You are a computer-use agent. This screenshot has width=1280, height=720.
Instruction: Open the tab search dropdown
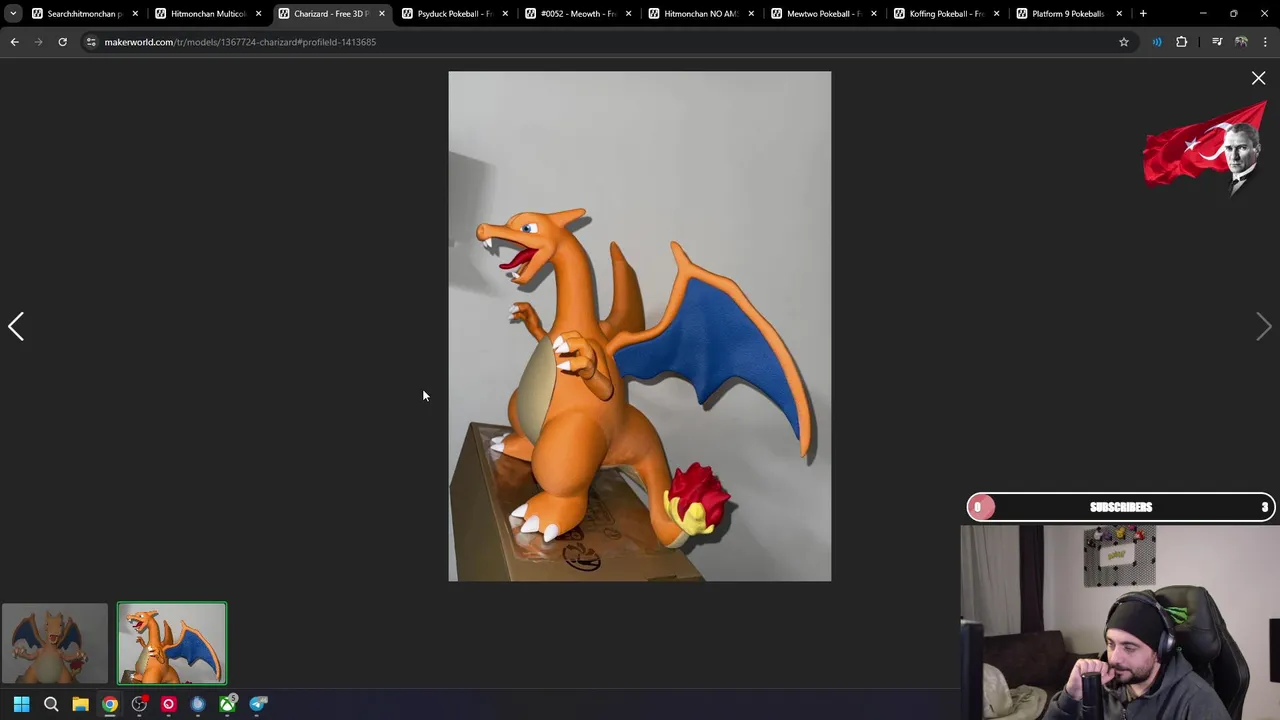tap(13, 14)
